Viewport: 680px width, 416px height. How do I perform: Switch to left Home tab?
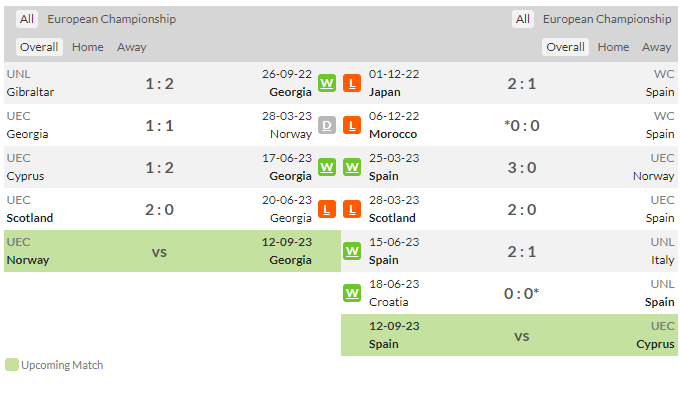click(88, 47)
